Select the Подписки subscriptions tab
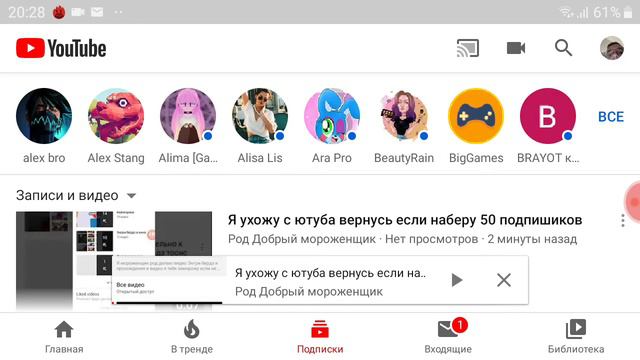The height and width of the screenshot is (360, 640). coord(320,337)
